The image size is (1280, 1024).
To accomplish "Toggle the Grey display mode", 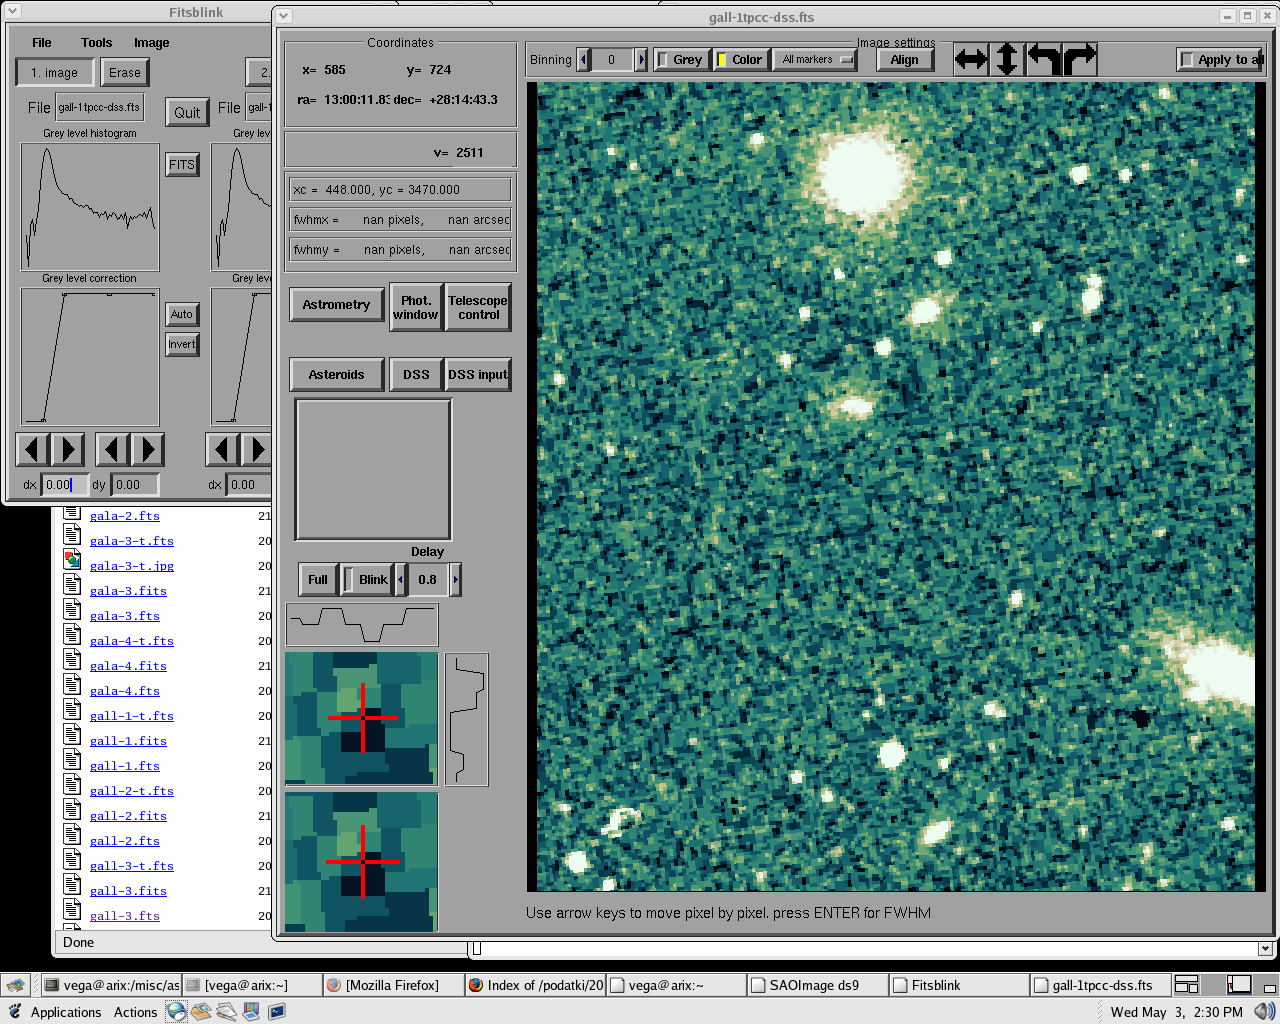I will click(682, 60).
